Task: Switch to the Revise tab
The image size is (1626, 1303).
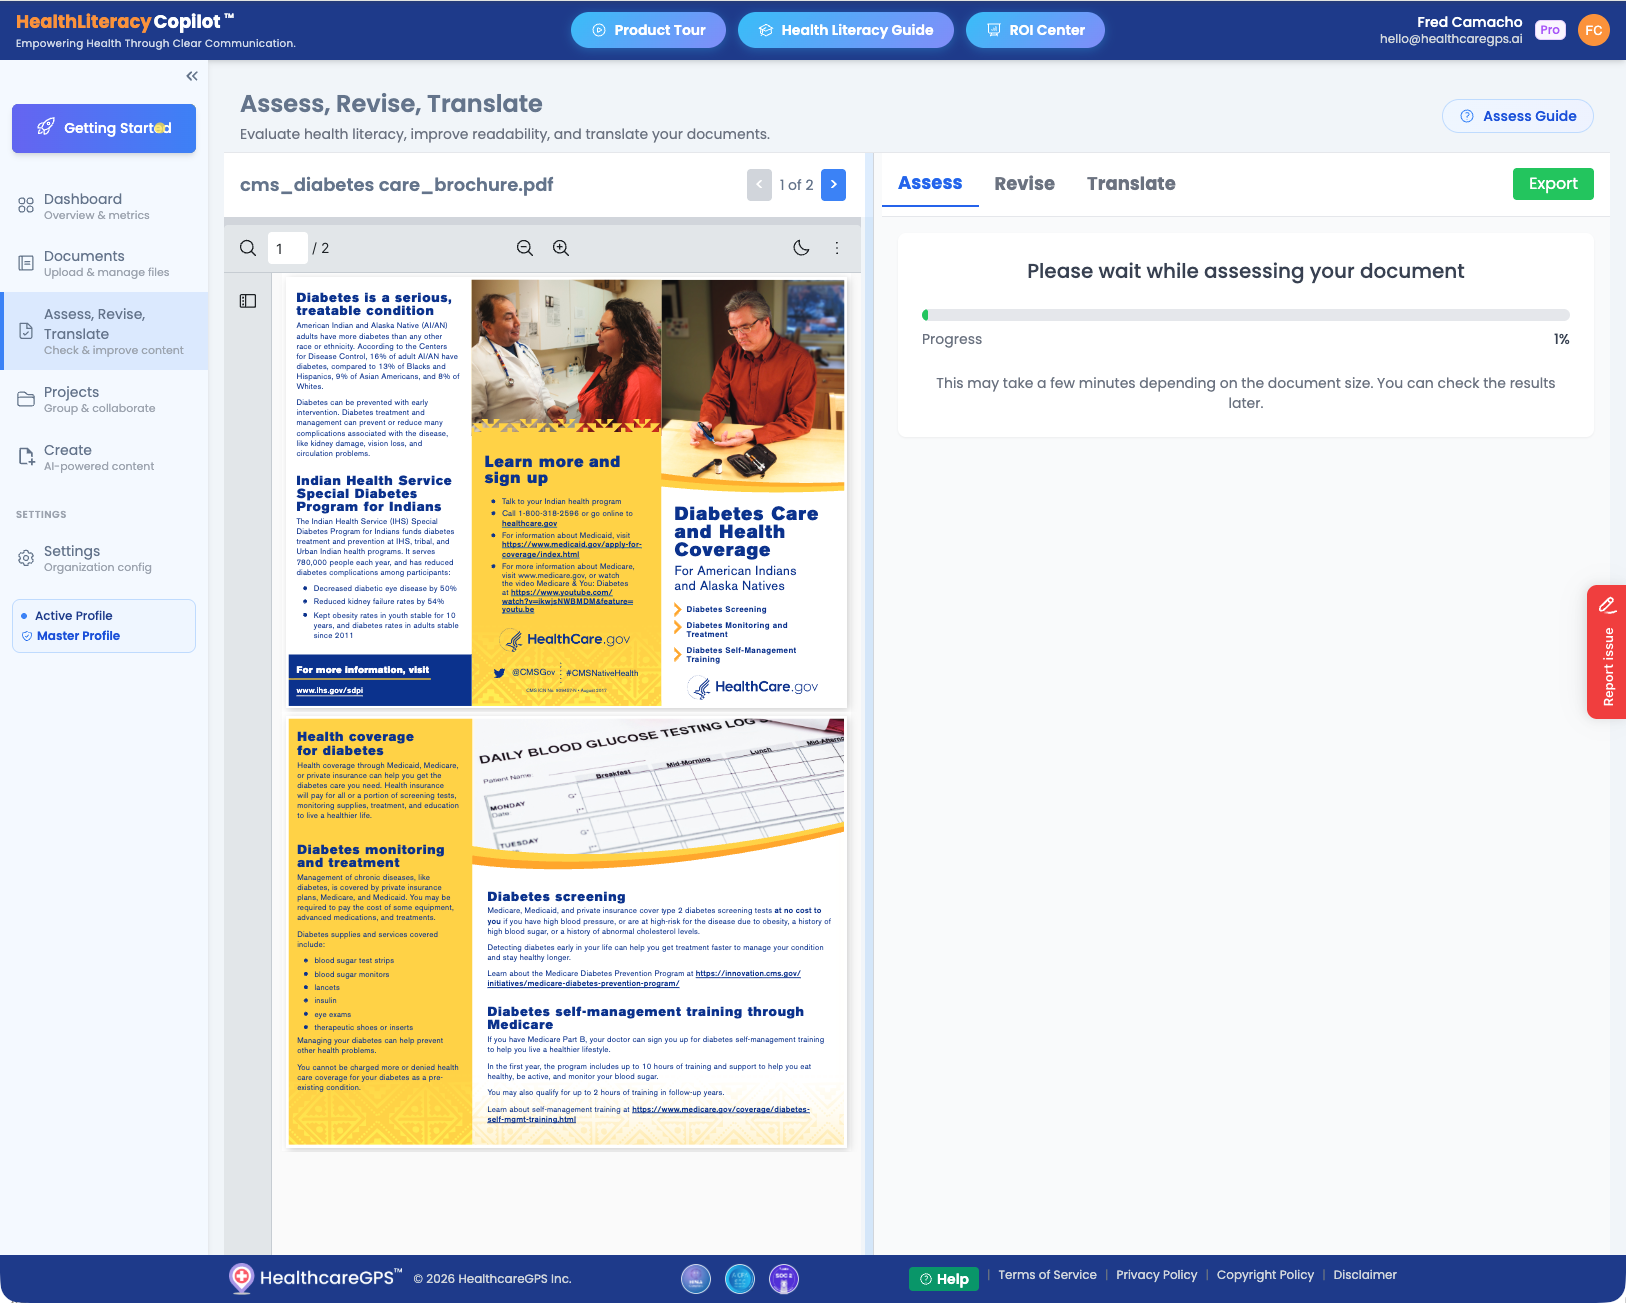Action: point(1024,183)
